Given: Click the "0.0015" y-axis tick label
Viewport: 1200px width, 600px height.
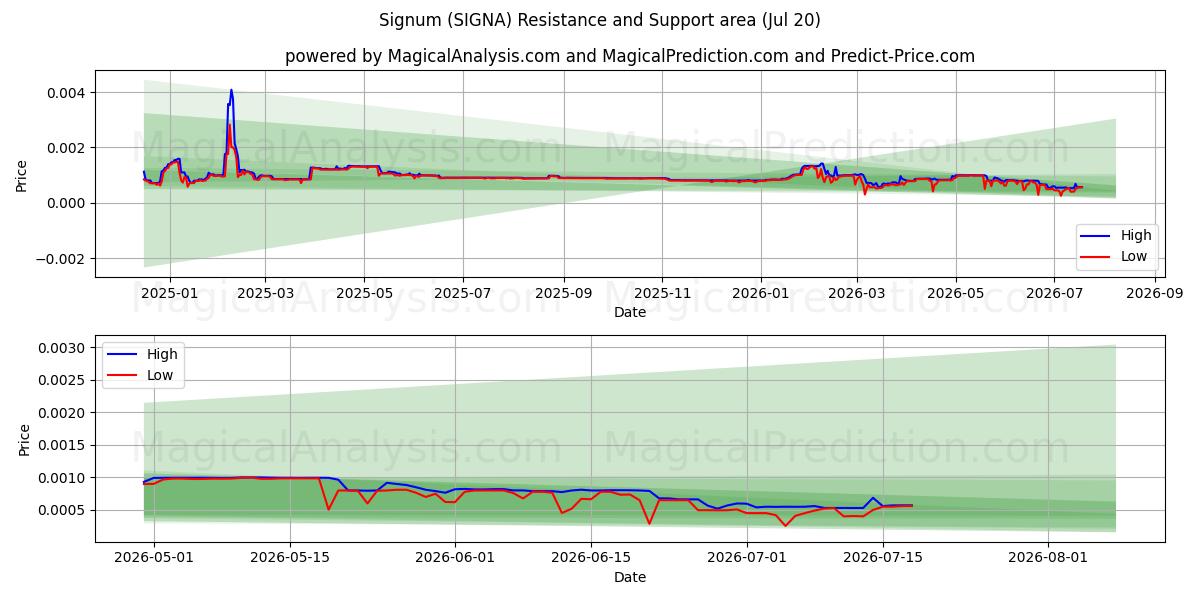Looking at the screenshot, I should click(x=64, y=445).
